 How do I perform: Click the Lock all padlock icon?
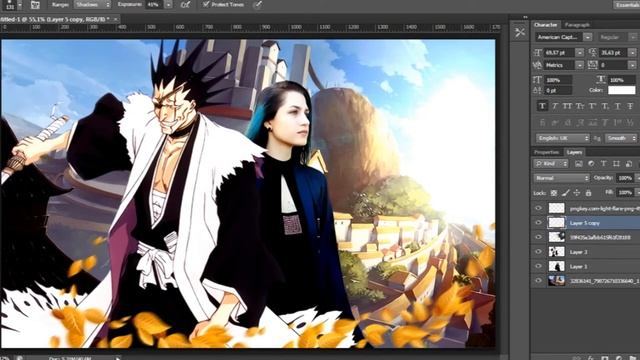coord(588,193)
